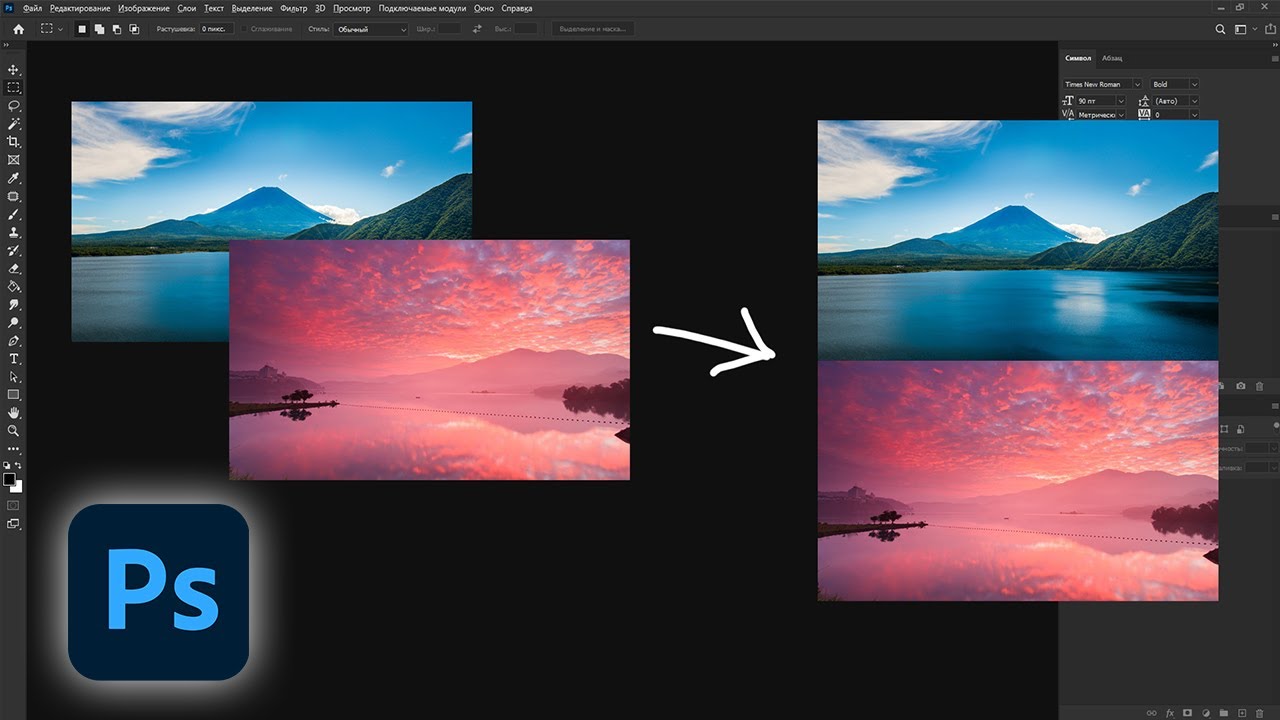Viewport: 1280px width, 720px height.
Task: Click the Выделение и маска button
Action: [593, 29]
